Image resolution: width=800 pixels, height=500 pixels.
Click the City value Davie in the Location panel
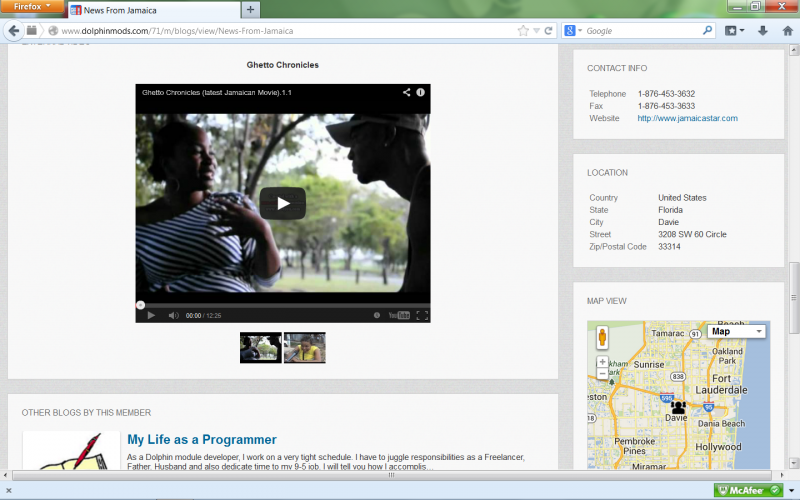point(668,222)
